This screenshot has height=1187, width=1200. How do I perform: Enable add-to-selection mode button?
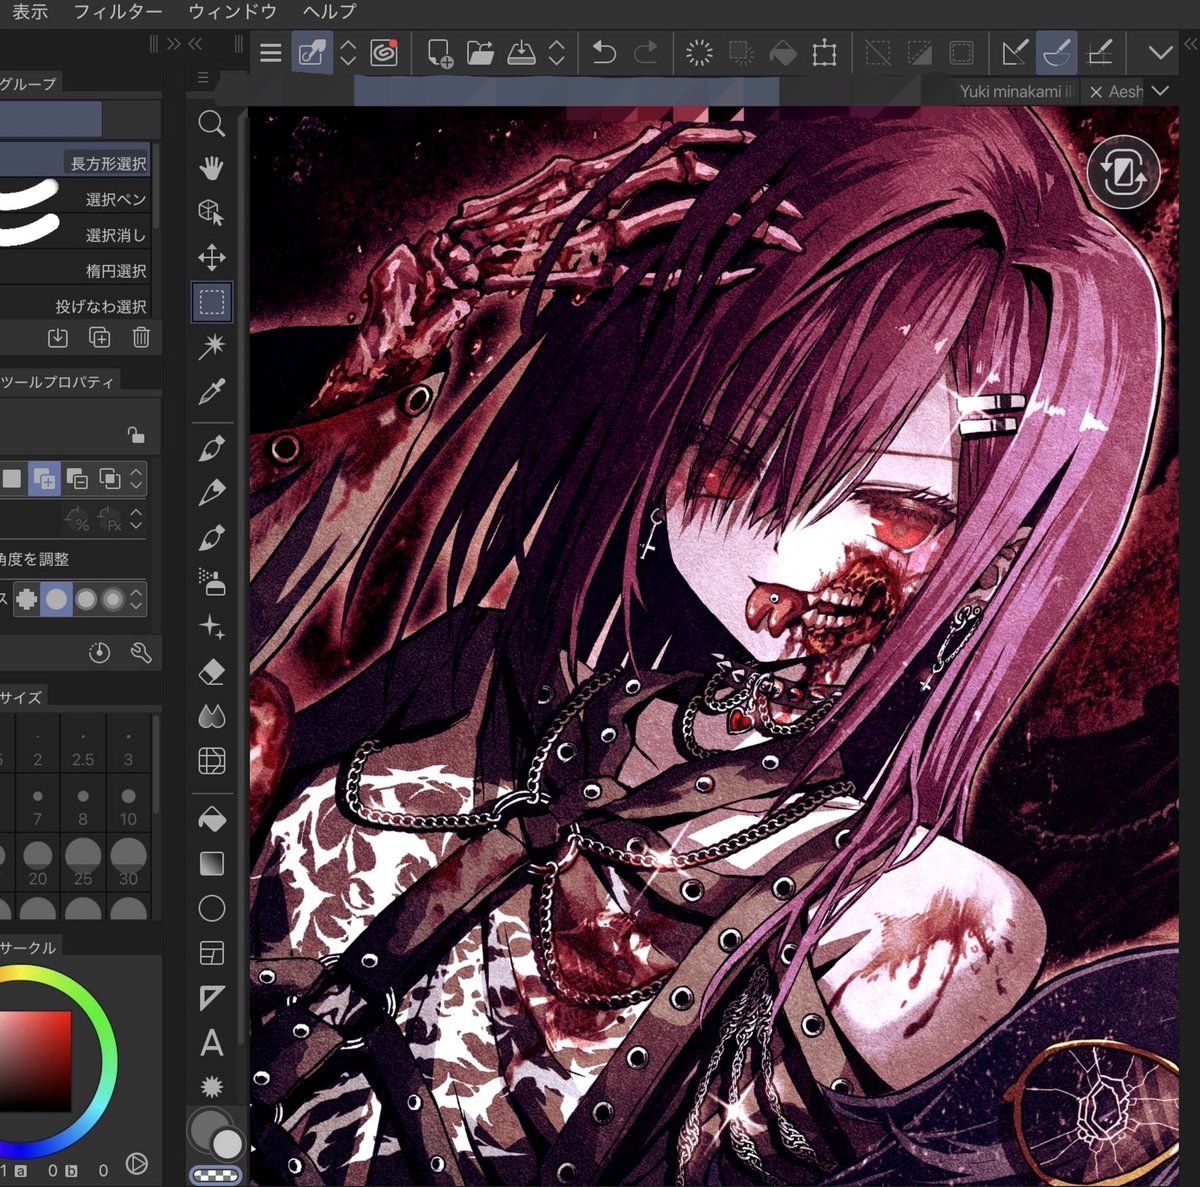(44, 479)
